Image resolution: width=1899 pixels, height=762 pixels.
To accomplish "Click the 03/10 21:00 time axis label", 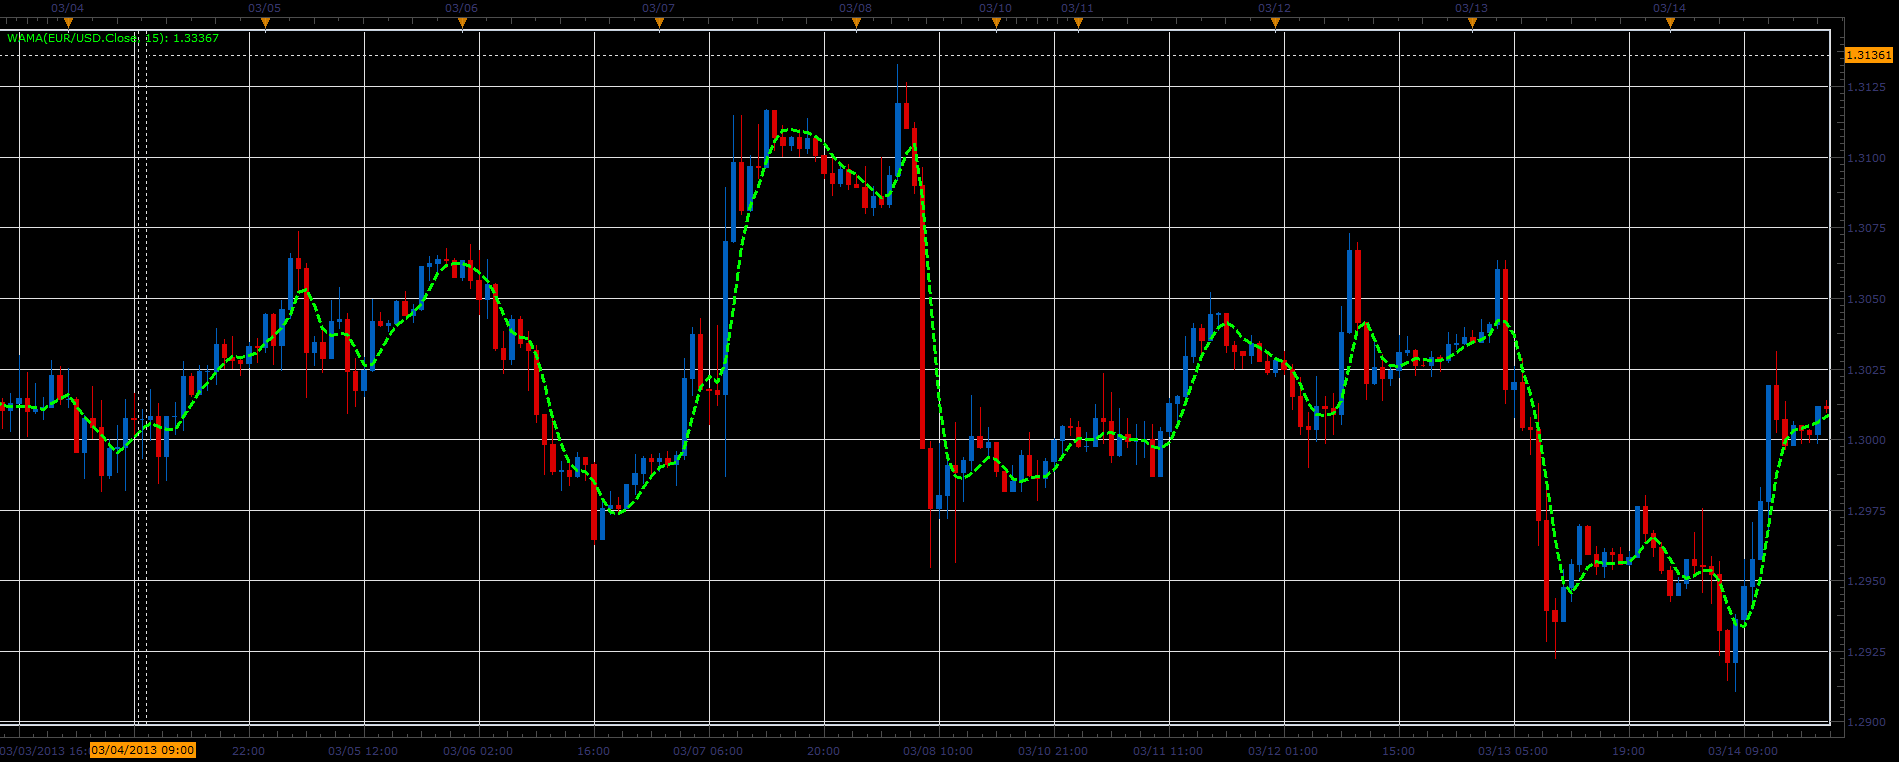I will 1053,751.
